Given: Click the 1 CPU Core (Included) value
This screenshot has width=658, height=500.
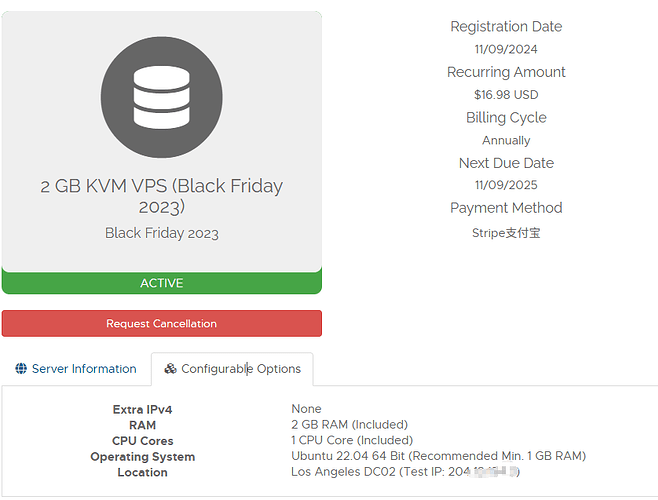Looking at the screenshot, I should coord(352,440).
